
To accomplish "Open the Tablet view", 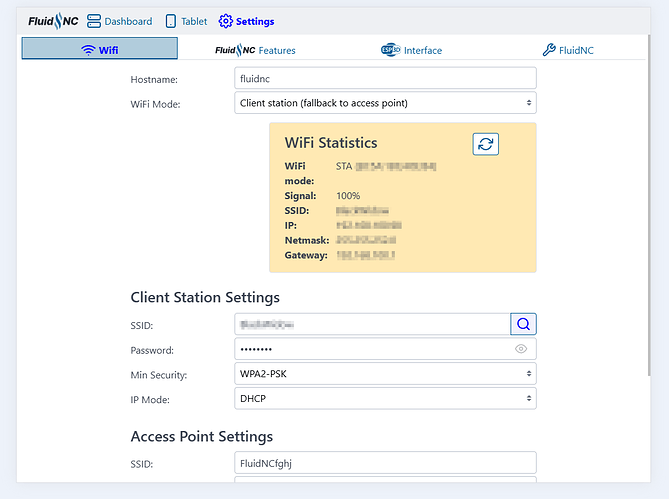I will point(186,21).
